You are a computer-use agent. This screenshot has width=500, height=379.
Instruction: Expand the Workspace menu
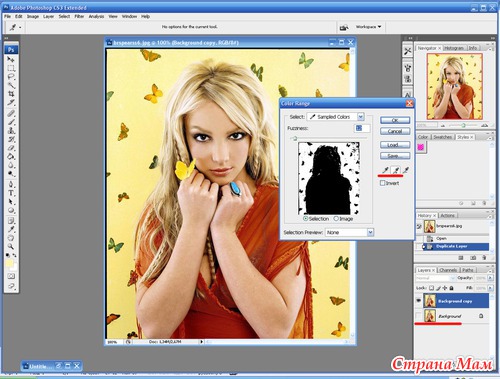point(368,27)
